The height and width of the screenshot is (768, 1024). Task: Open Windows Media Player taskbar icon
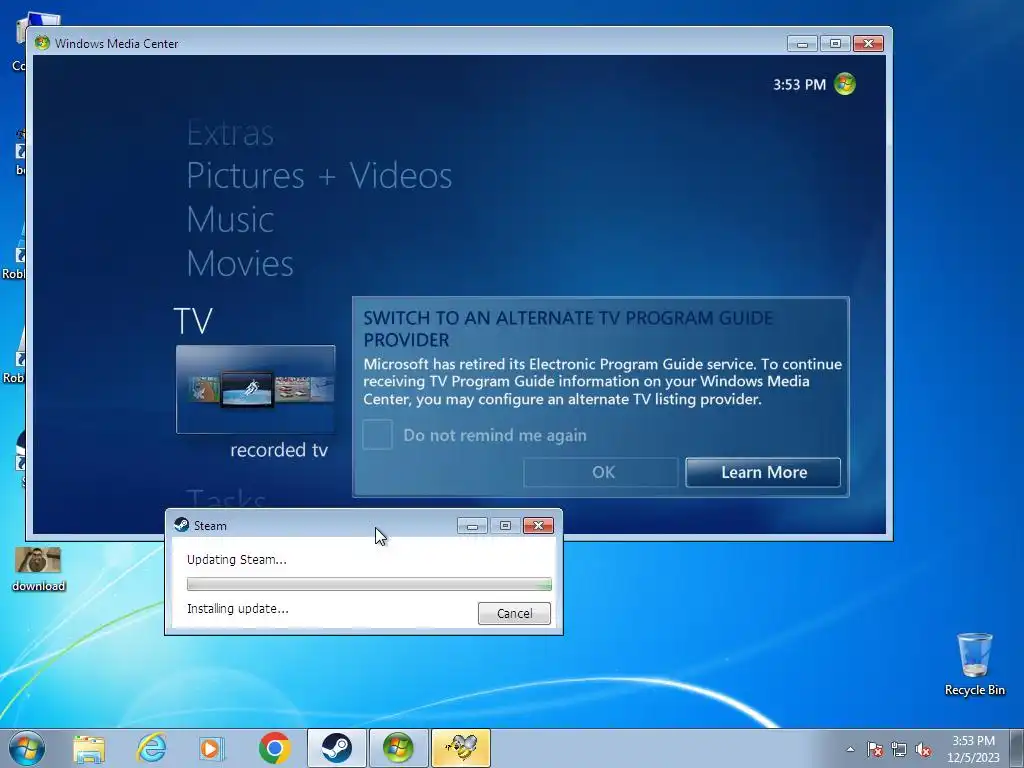[x=212, y=748]
